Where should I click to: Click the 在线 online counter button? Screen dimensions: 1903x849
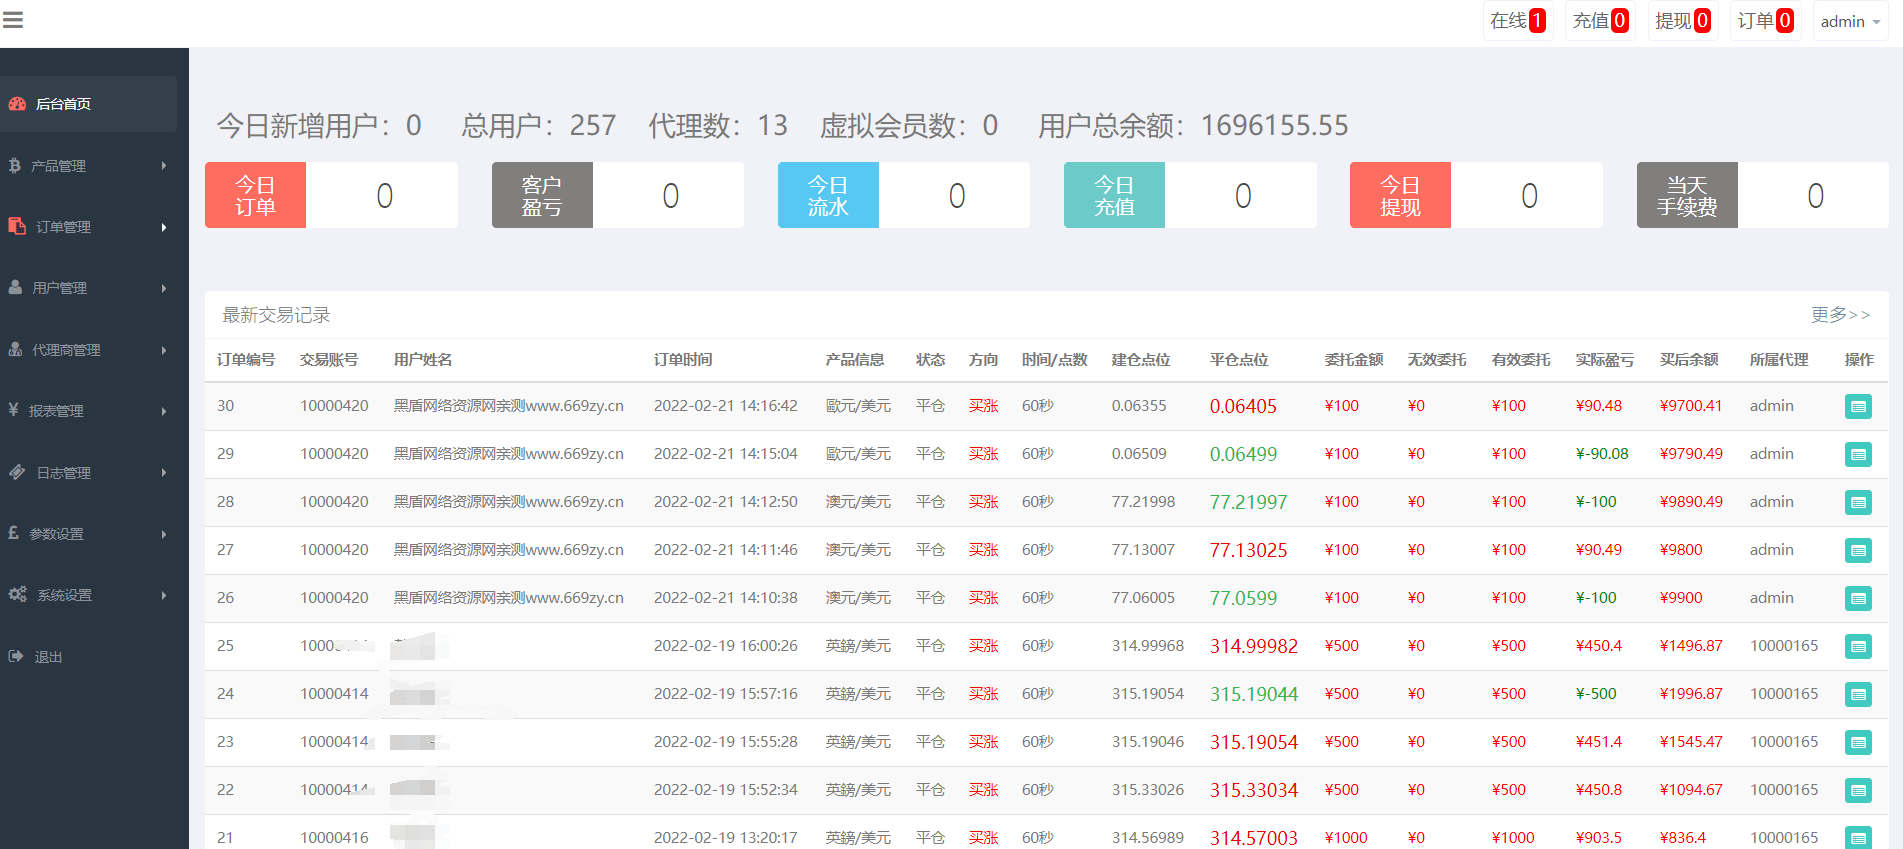click(1518, 21)
